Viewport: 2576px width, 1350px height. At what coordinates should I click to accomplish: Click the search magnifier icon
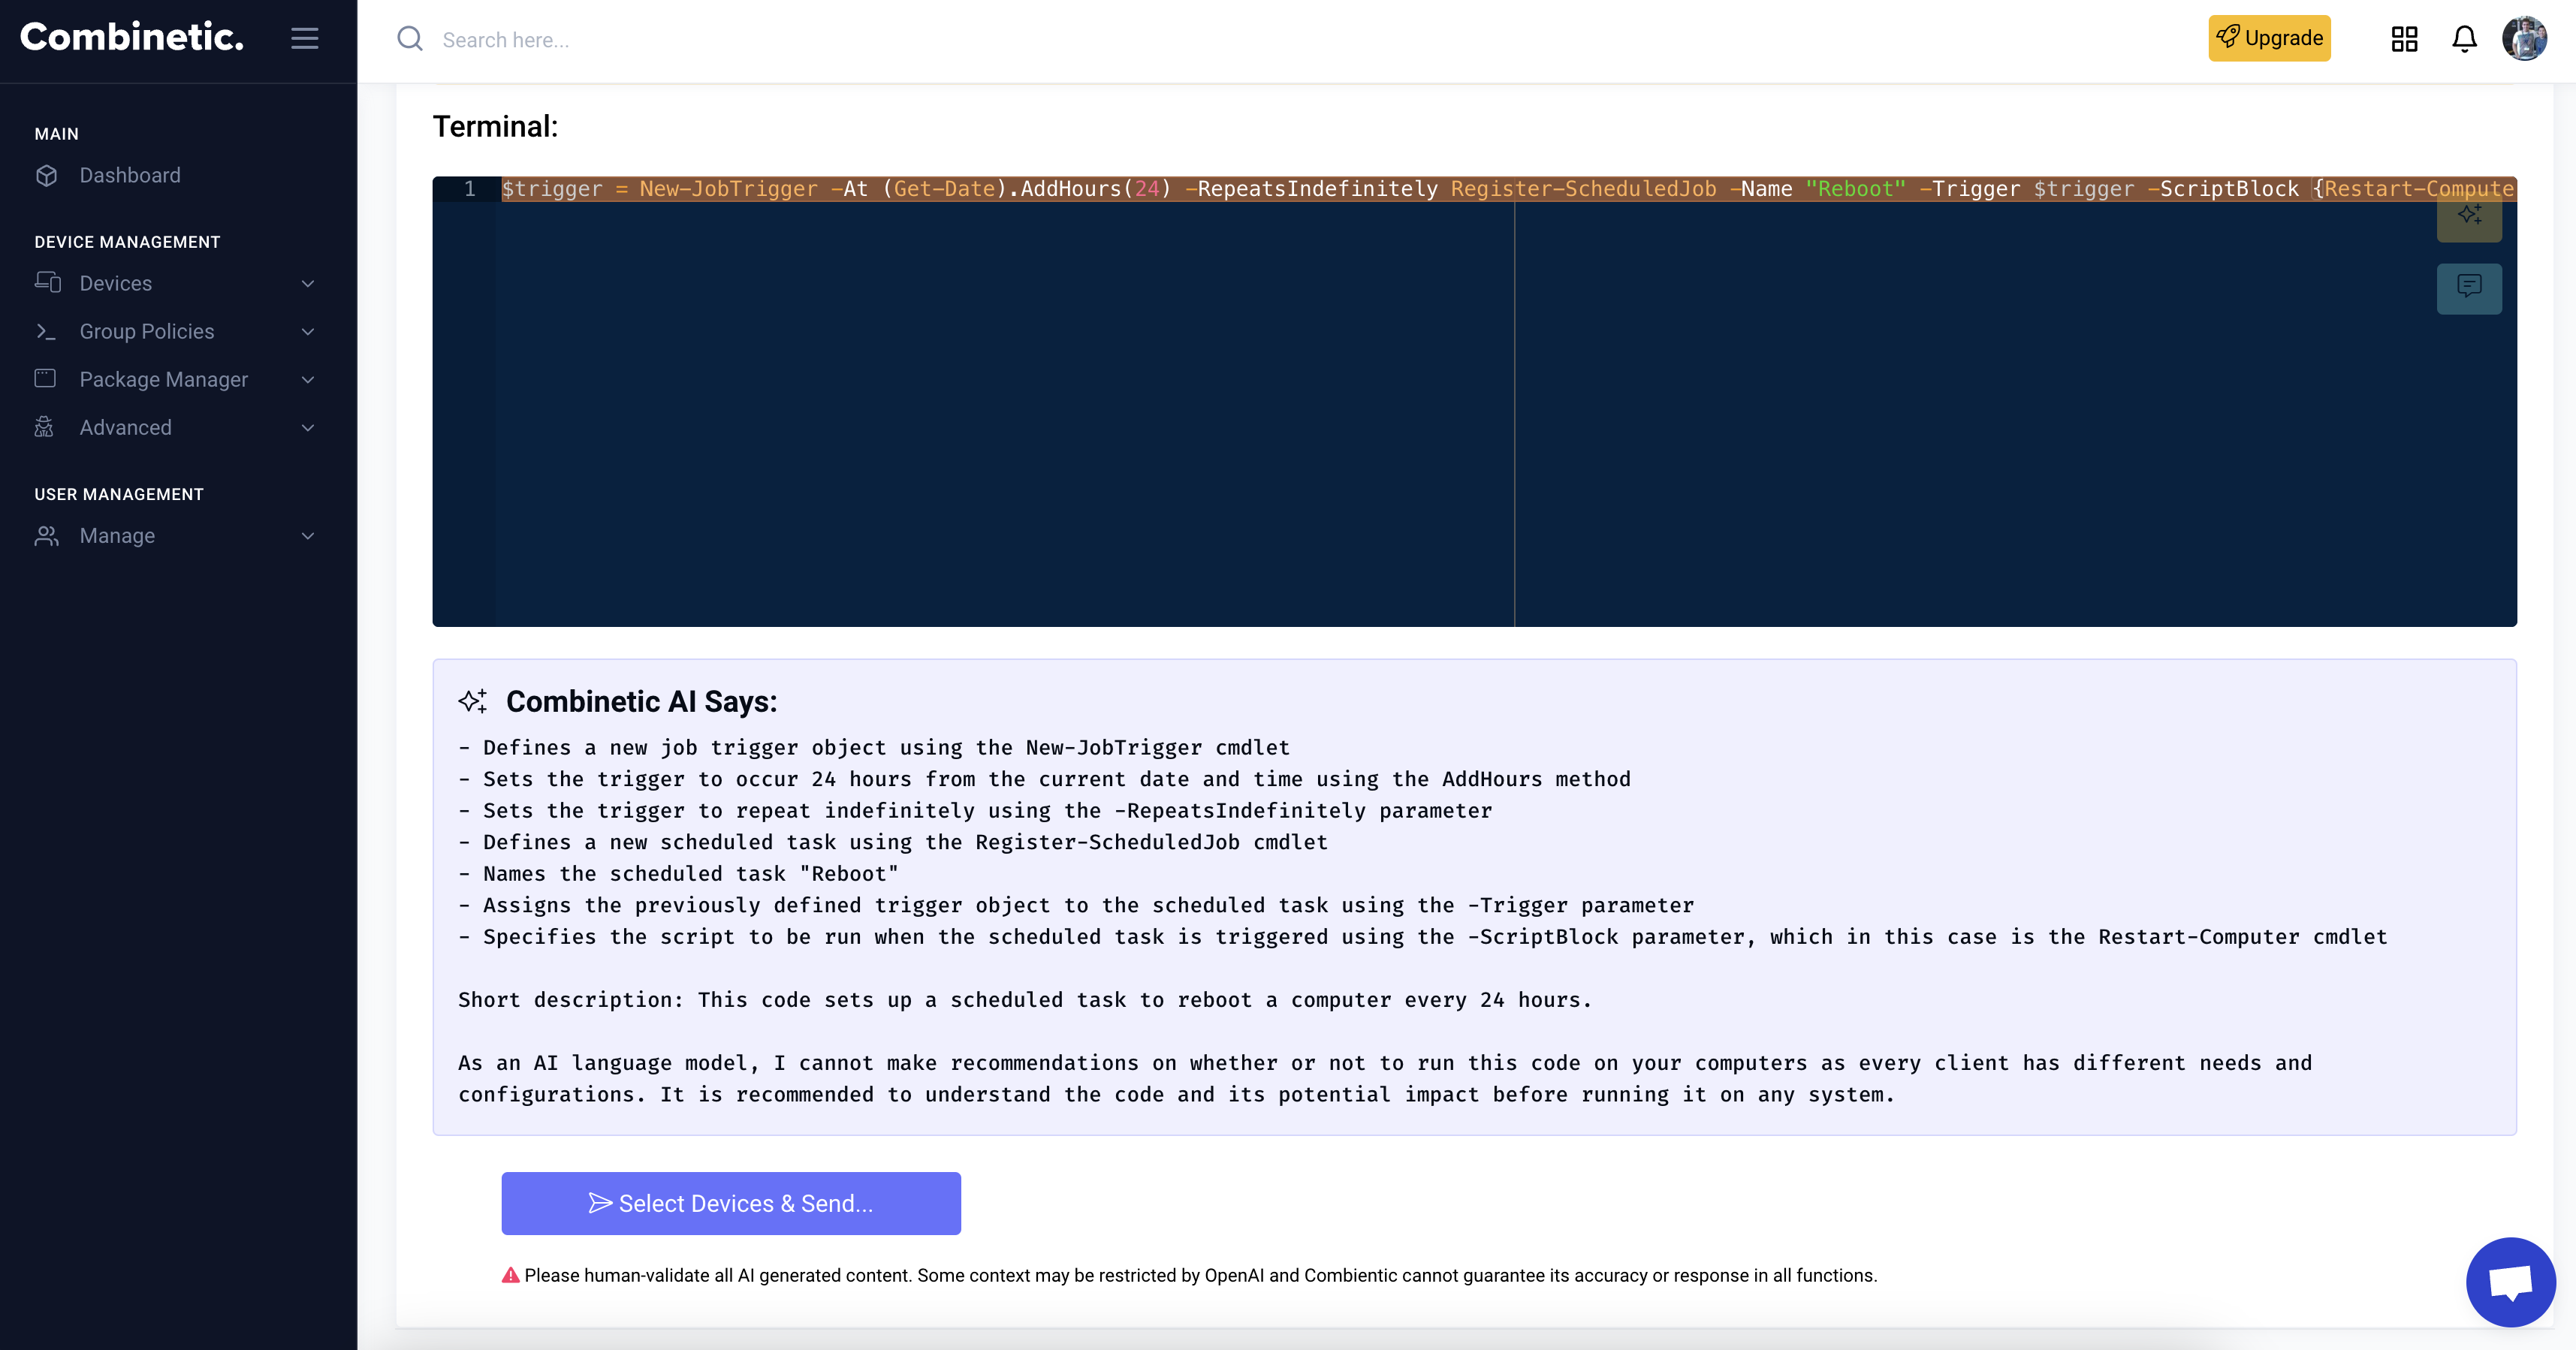coord(410,39)
